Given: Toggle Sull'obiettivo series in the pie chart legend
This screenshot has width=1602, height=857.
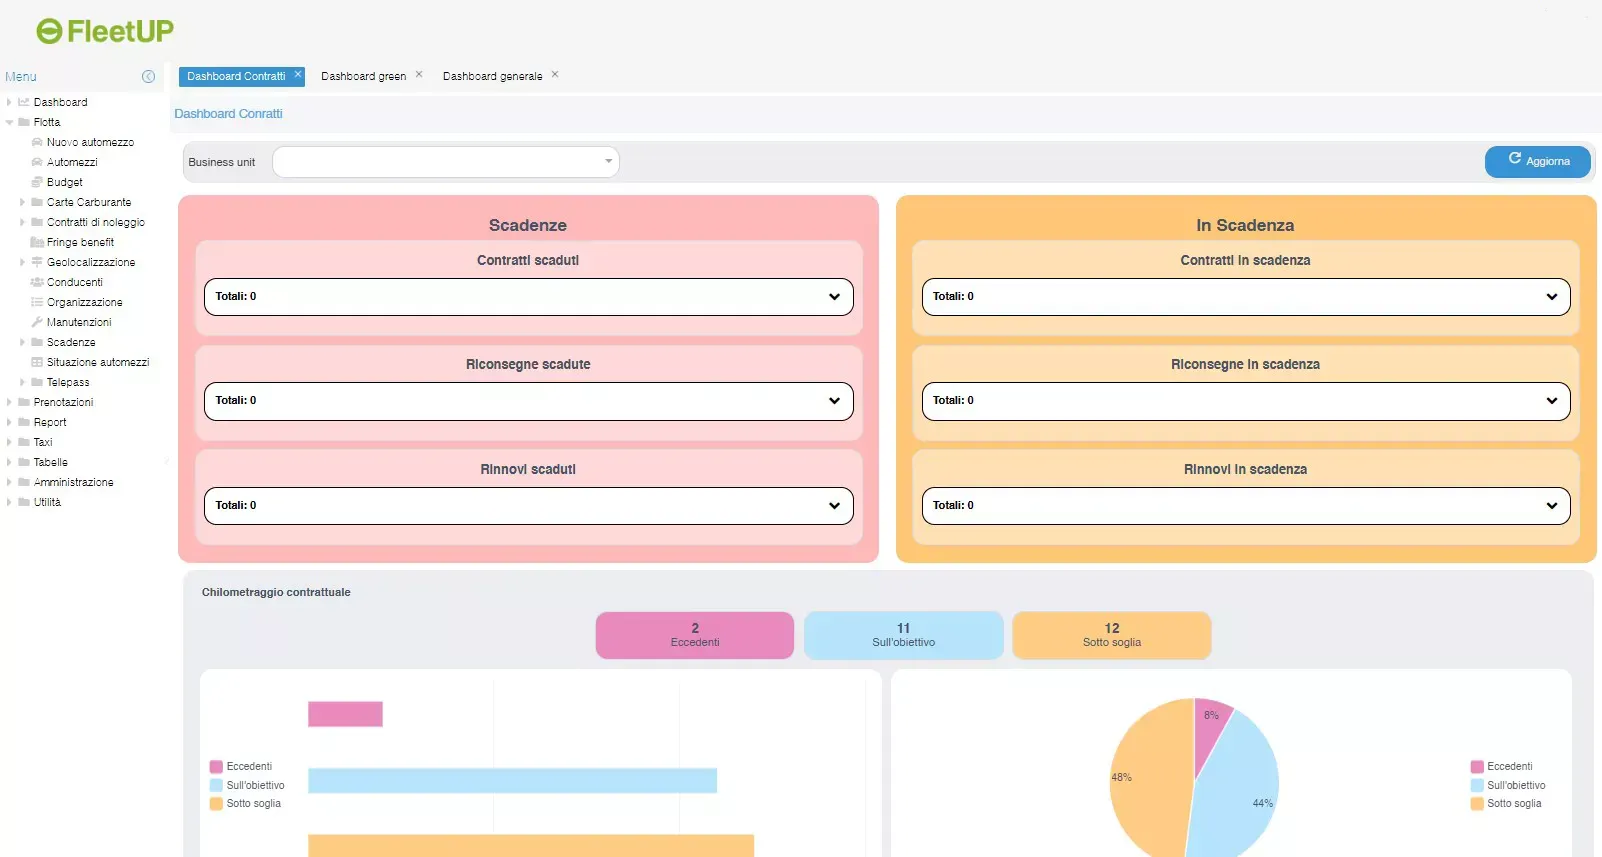Looking at the screenshot, I should tap(1515, 786).
